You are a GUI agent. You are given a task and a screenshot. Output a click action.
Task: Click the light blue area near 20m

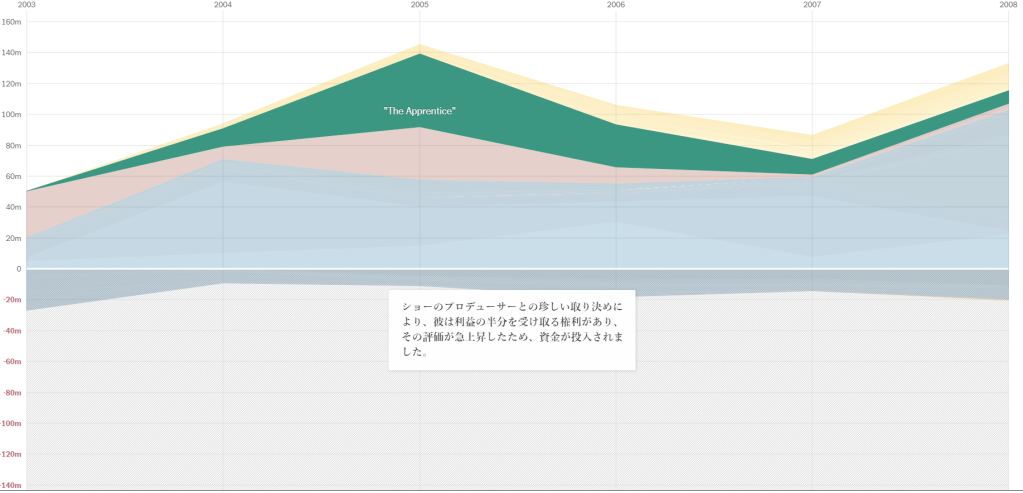pyautogui.click(x=300, y=240)
